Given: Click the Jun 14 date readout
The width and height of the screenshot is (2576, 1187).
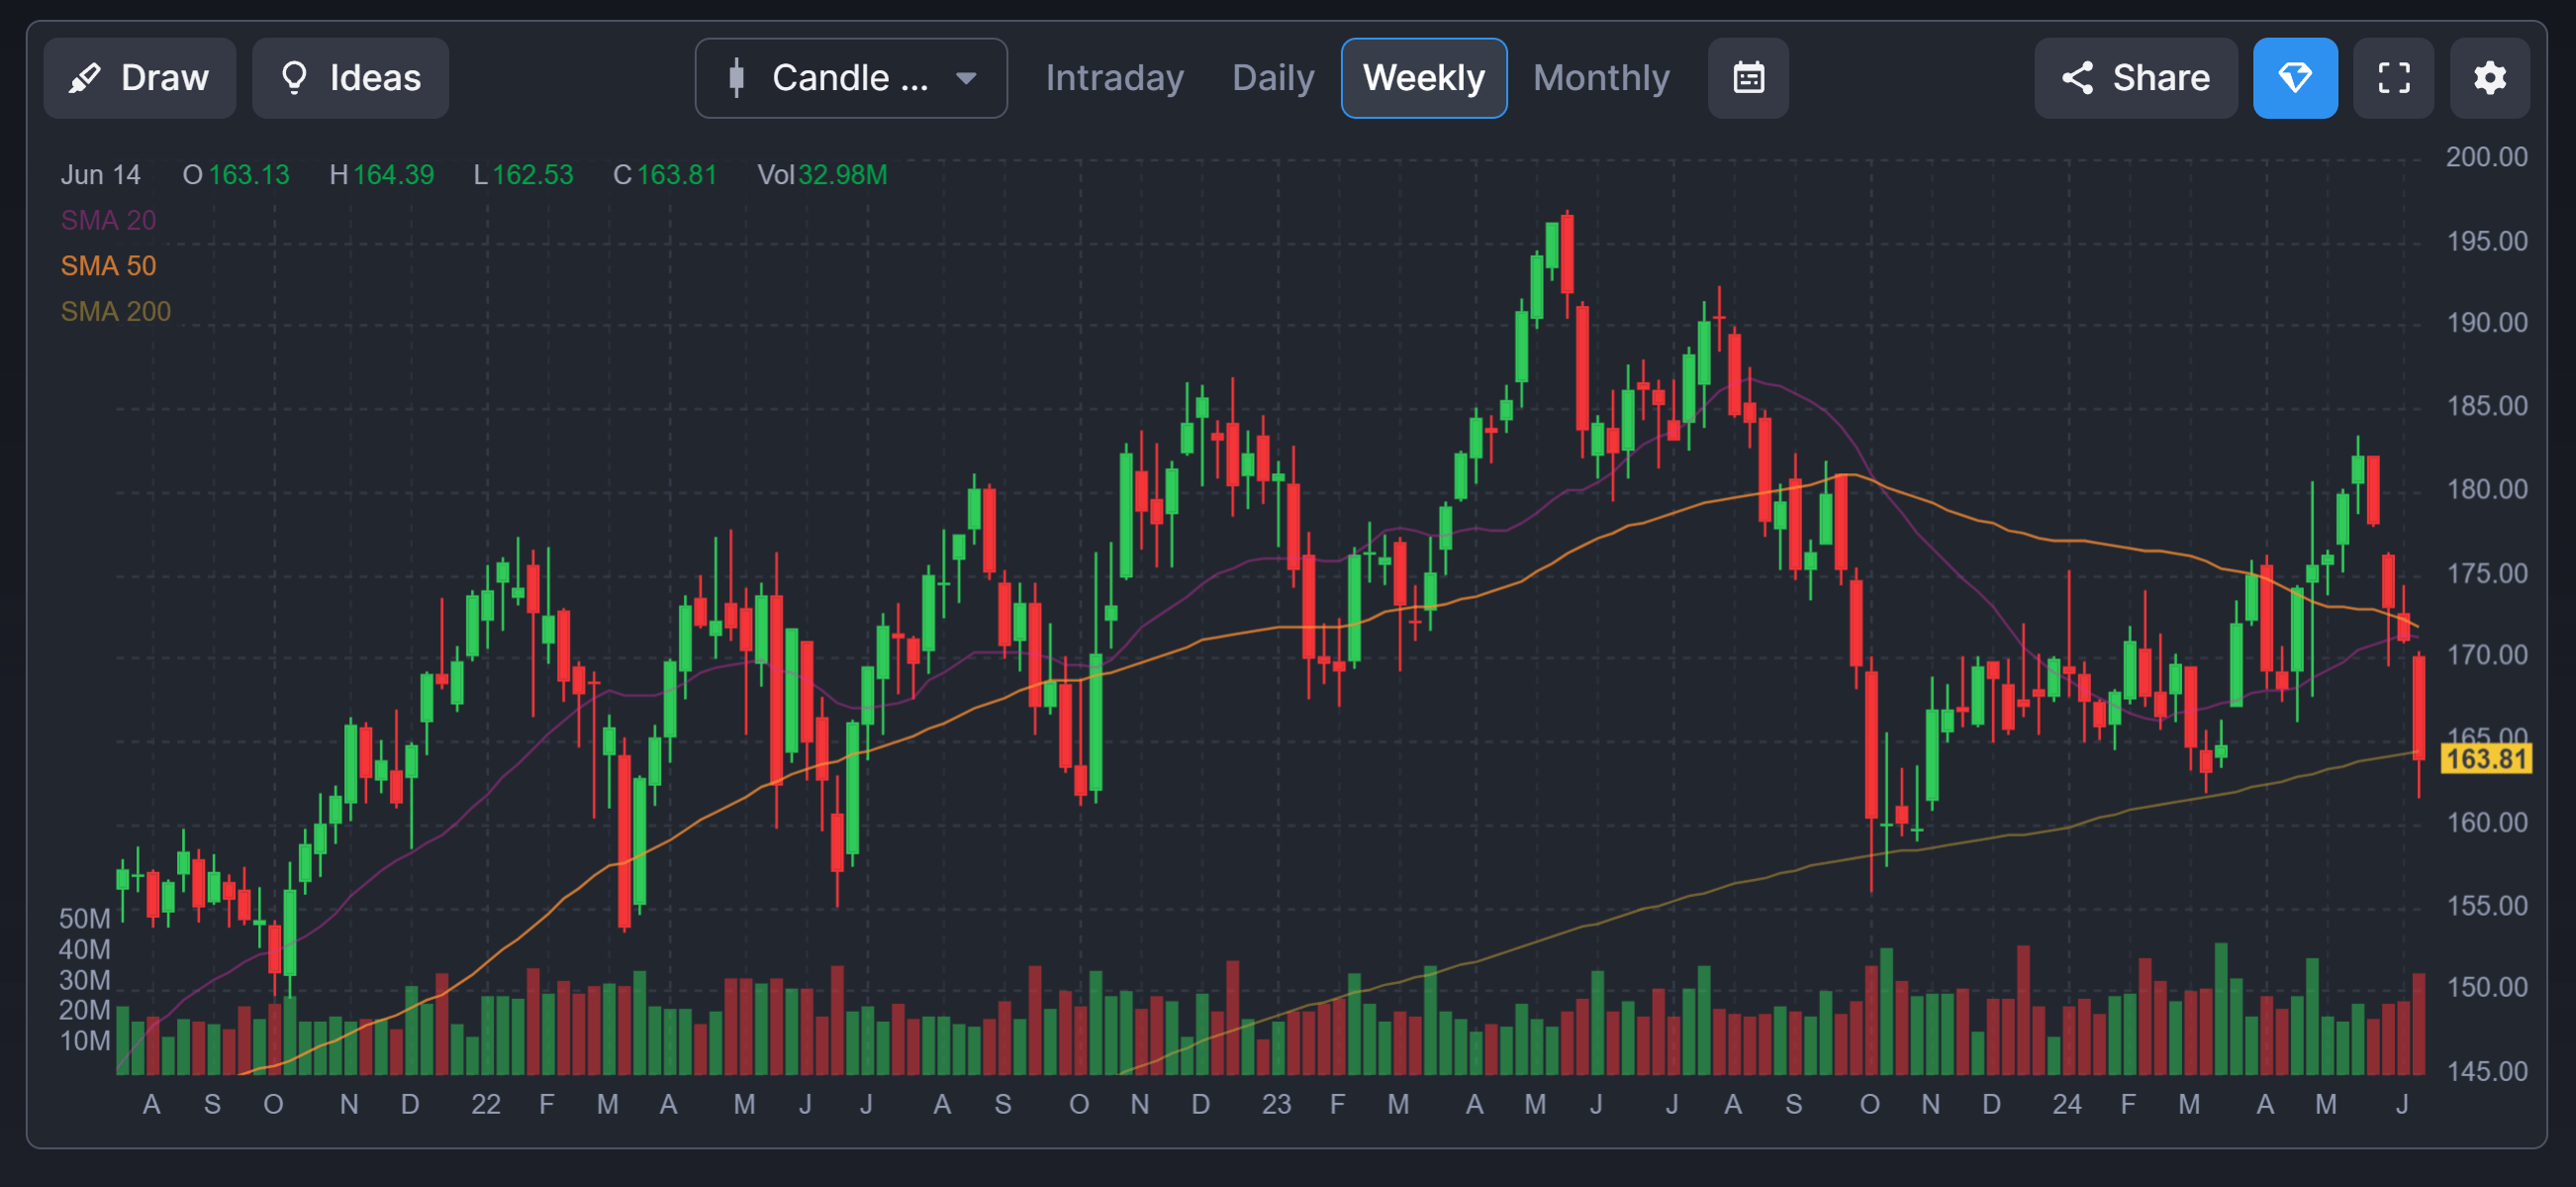Looking at the screenshot, I should 100,175.
